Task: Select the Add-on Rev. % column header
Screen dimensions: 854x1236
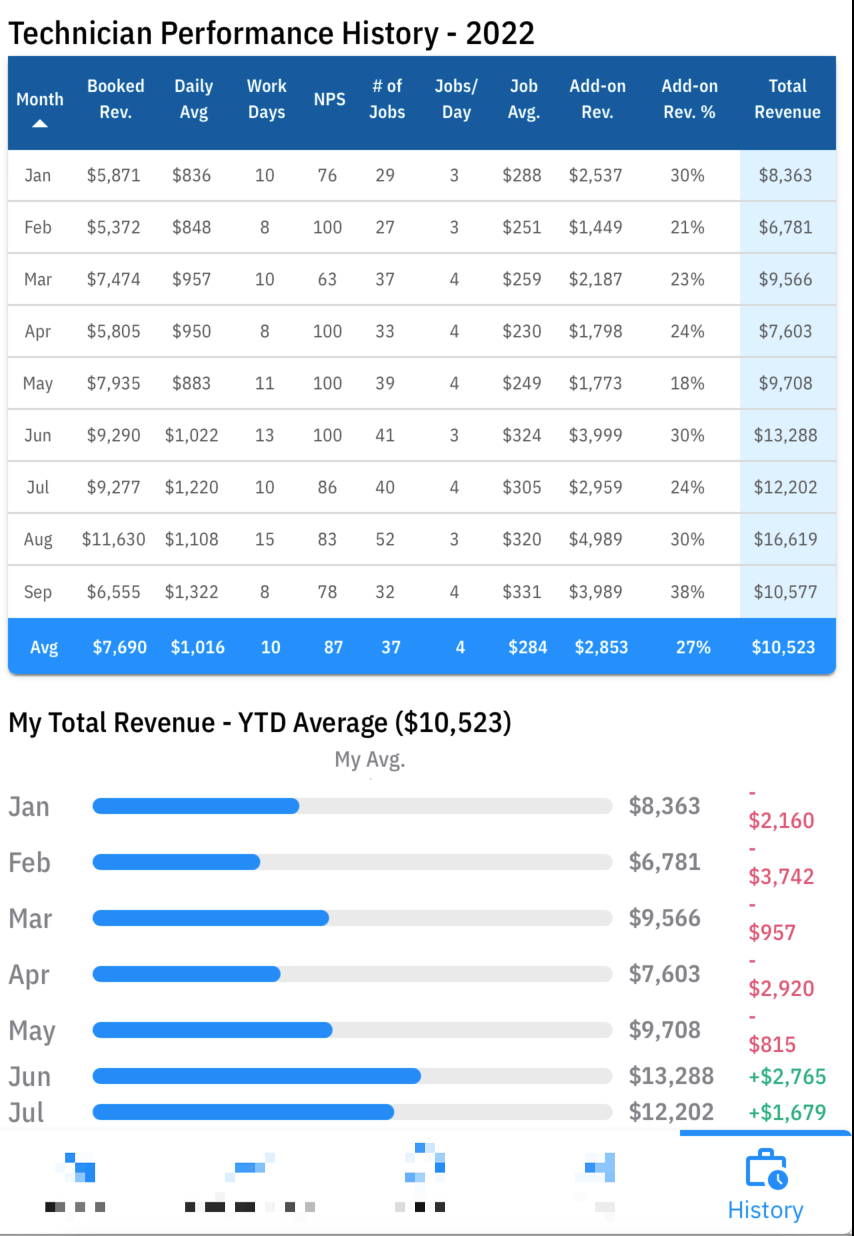Action: [x=689, y=99]
